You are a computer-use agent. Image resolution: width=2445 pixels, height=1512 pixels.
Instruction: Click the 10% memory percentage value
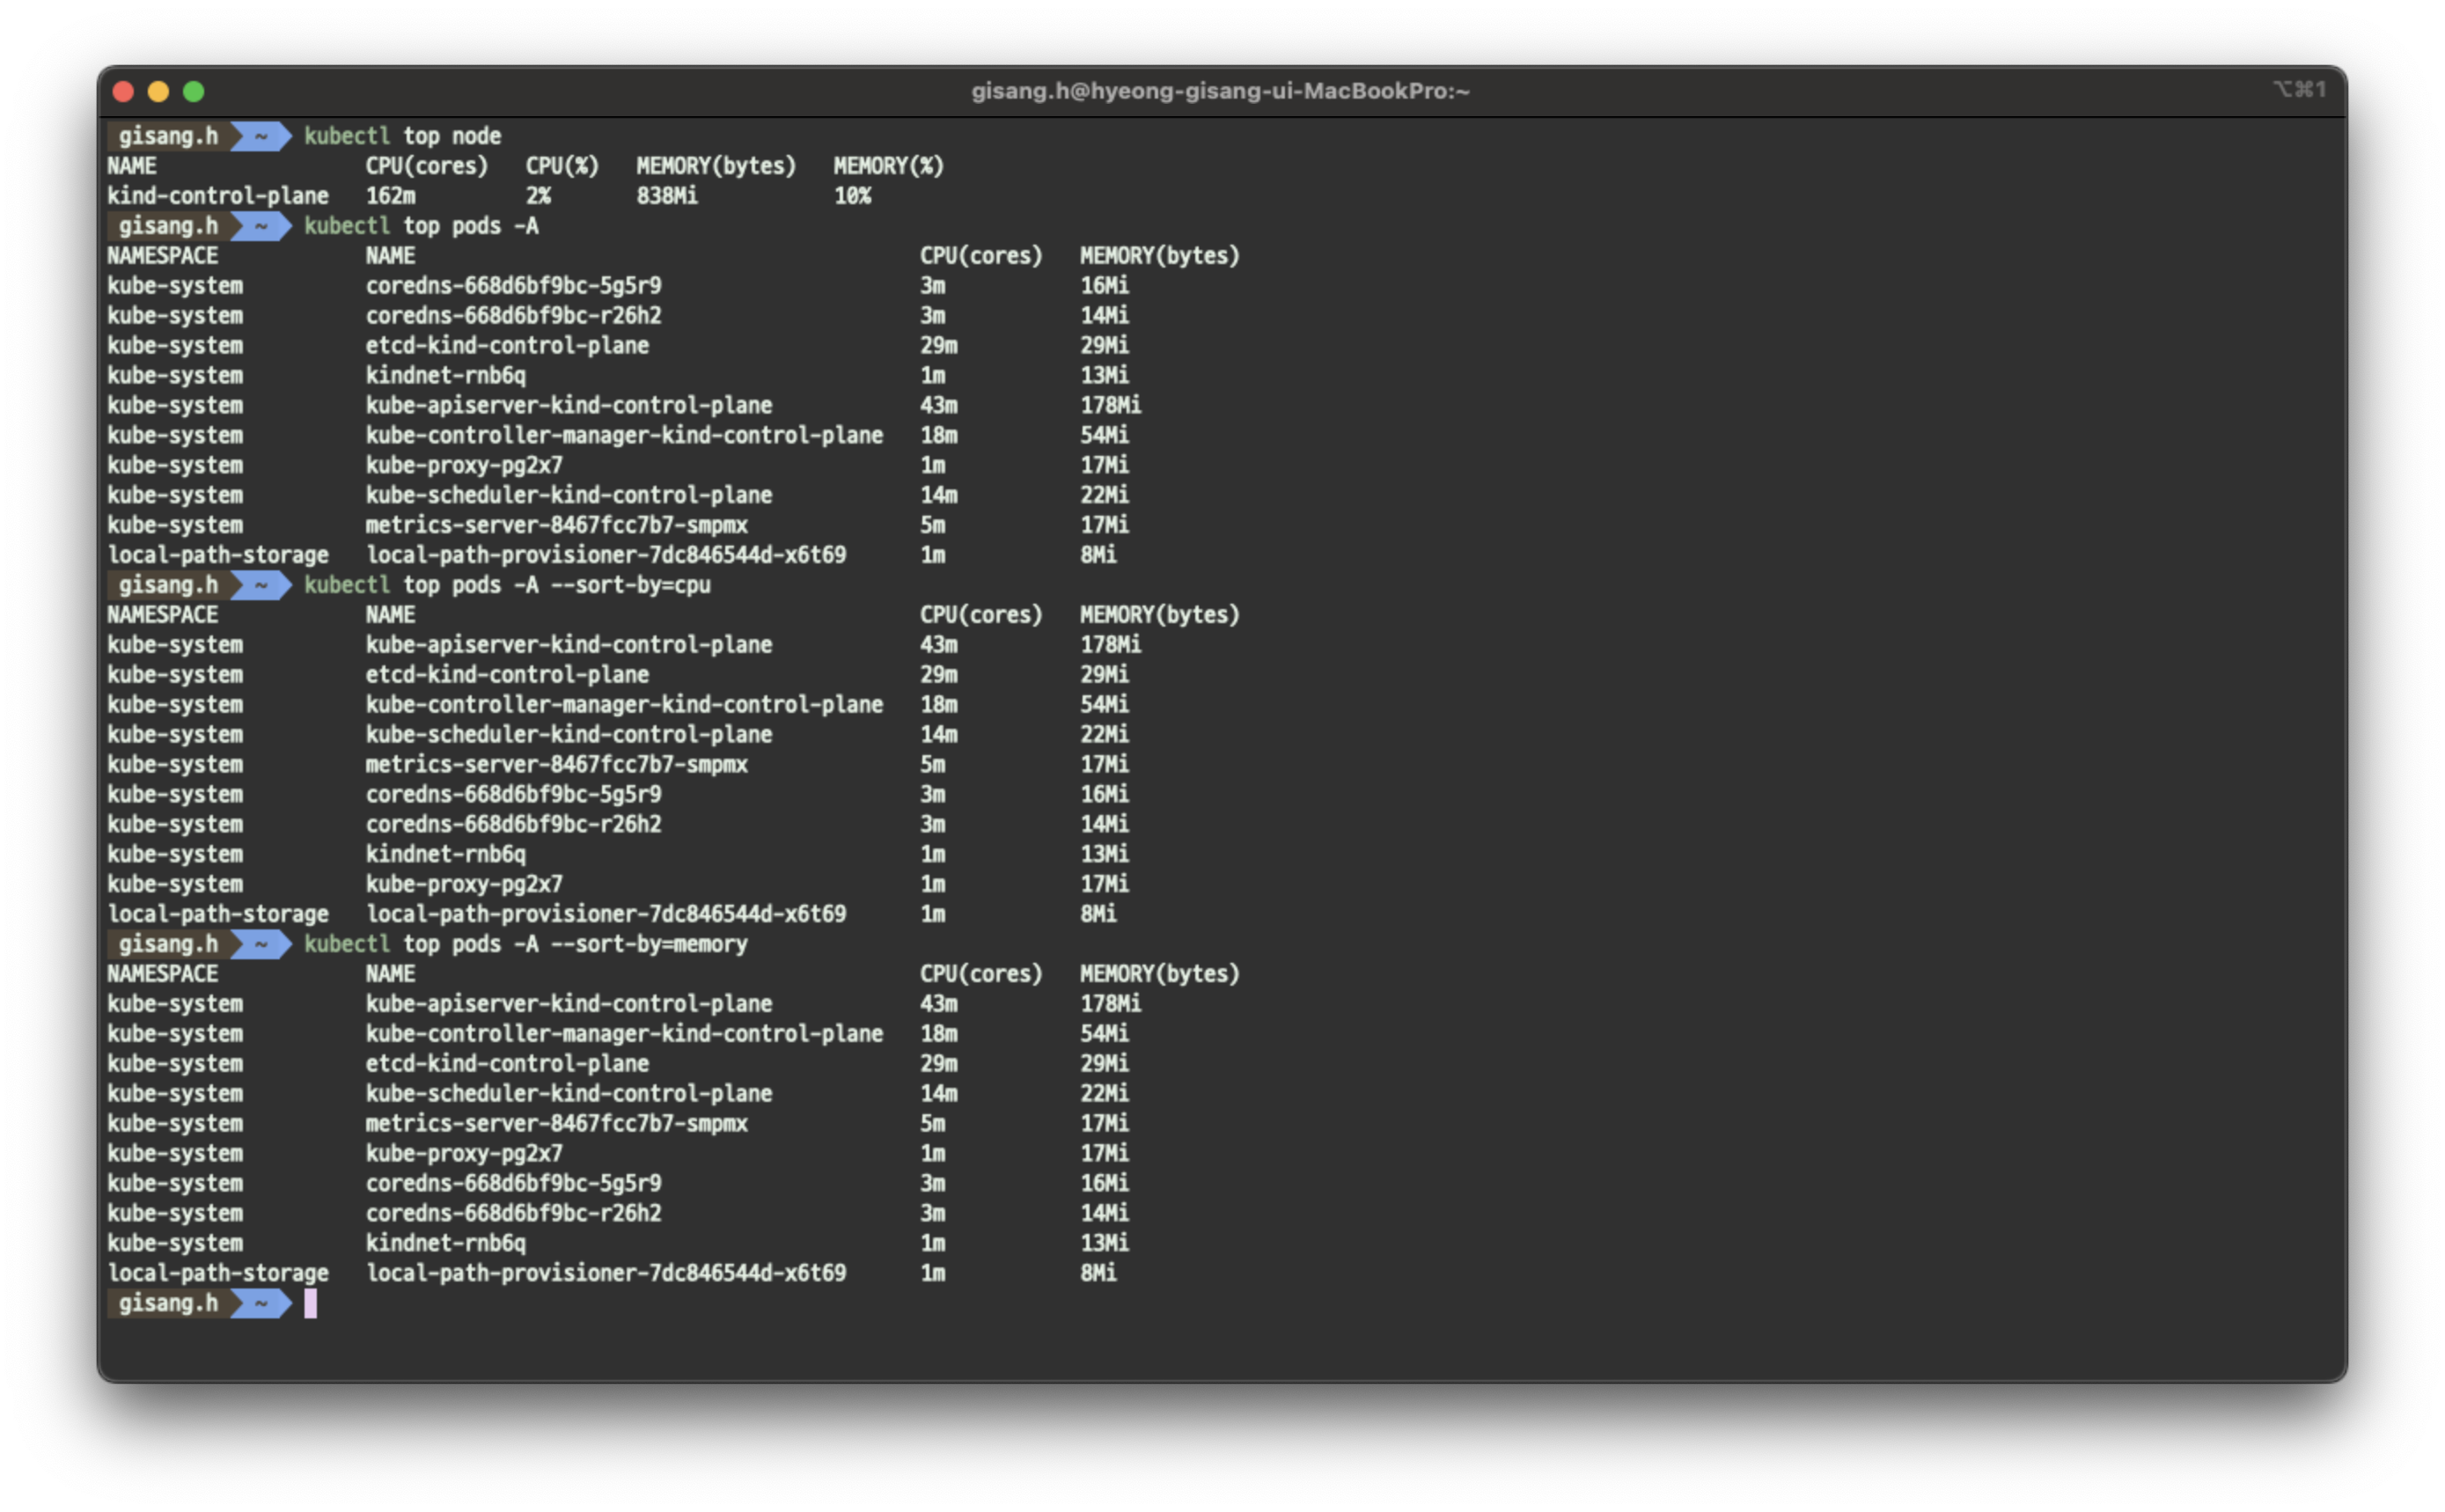pos(852,196)
